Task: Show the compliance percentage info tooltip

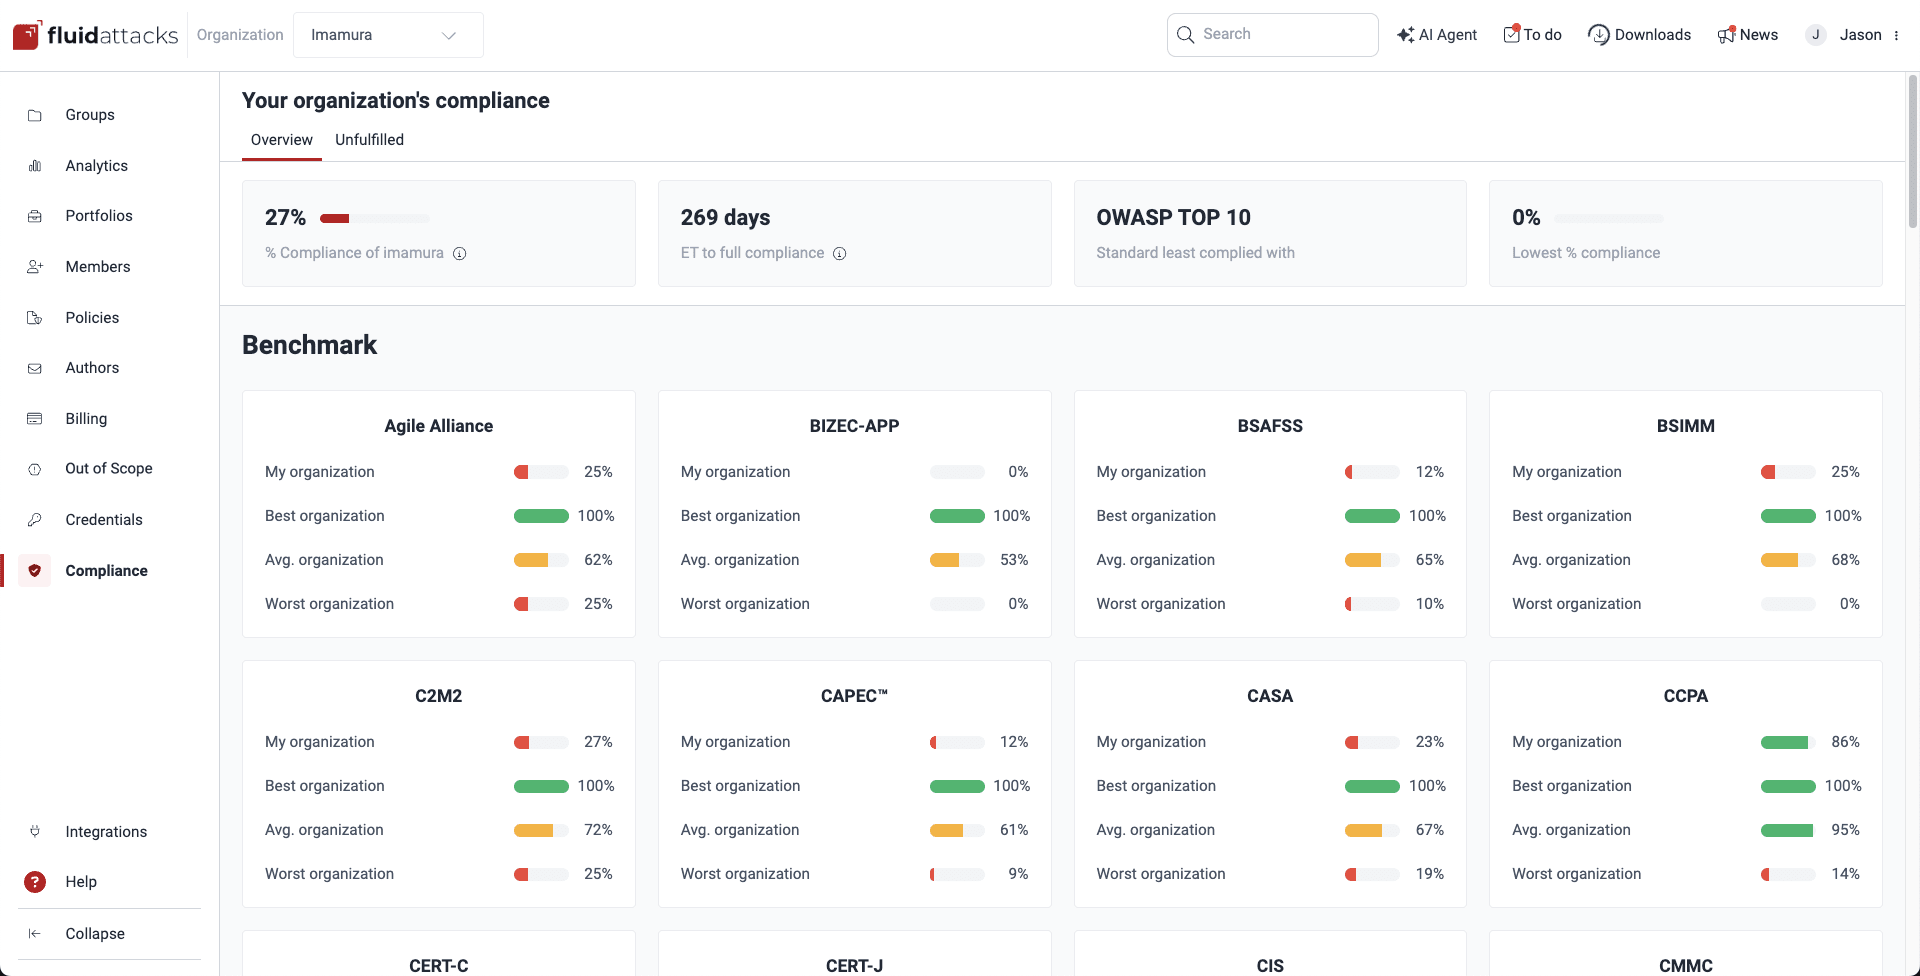Action: coord(460,254)
